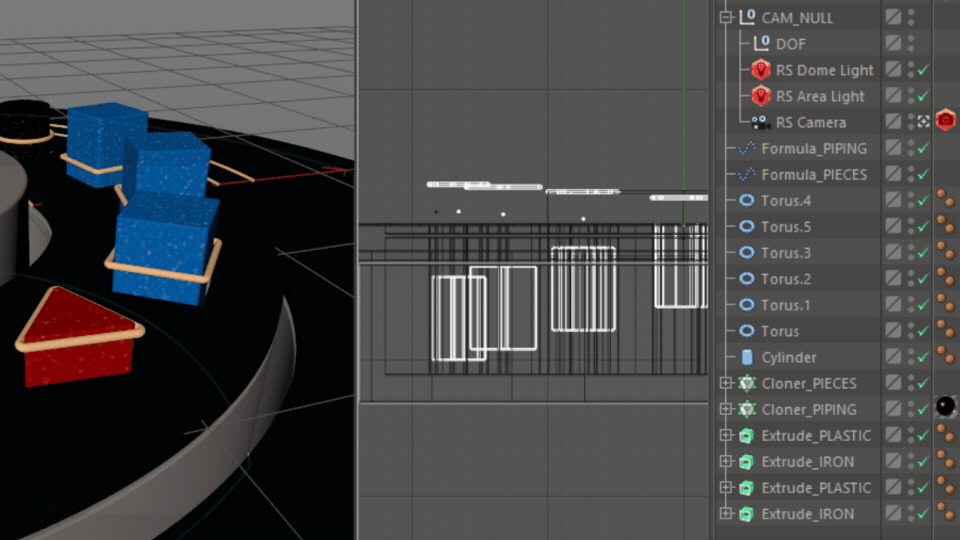Viewport: 960px width, 540px height.
Task: Expand the Cloner_PIECES hierarchy
Action: 727,383
